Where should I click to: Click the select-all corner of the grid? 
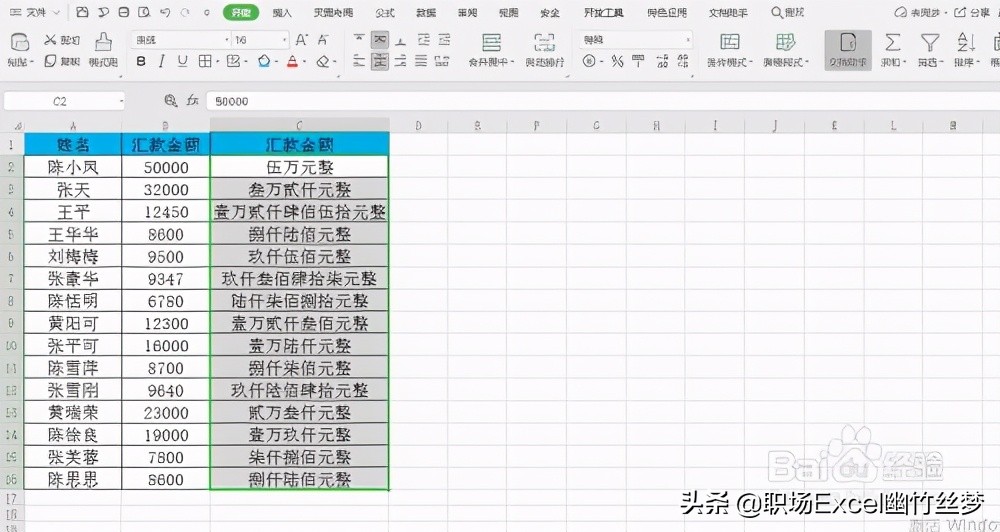[11, 126]
